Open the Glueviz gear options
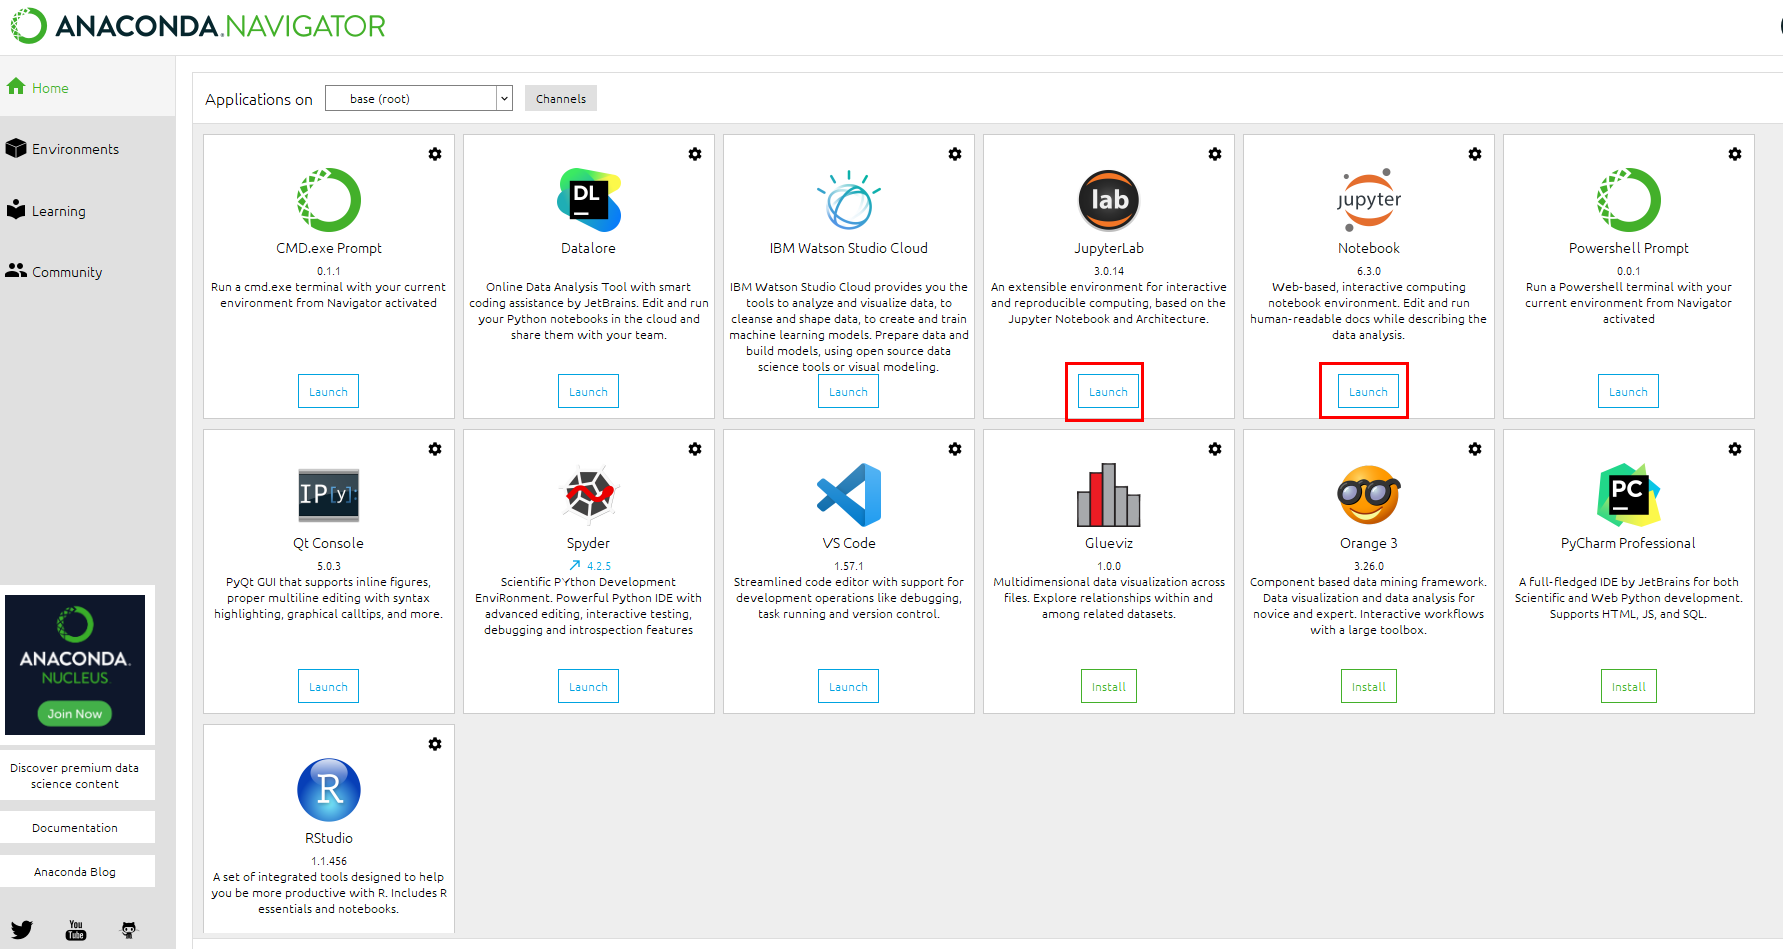This screenshot has height=949, width=1783. 1215,449
